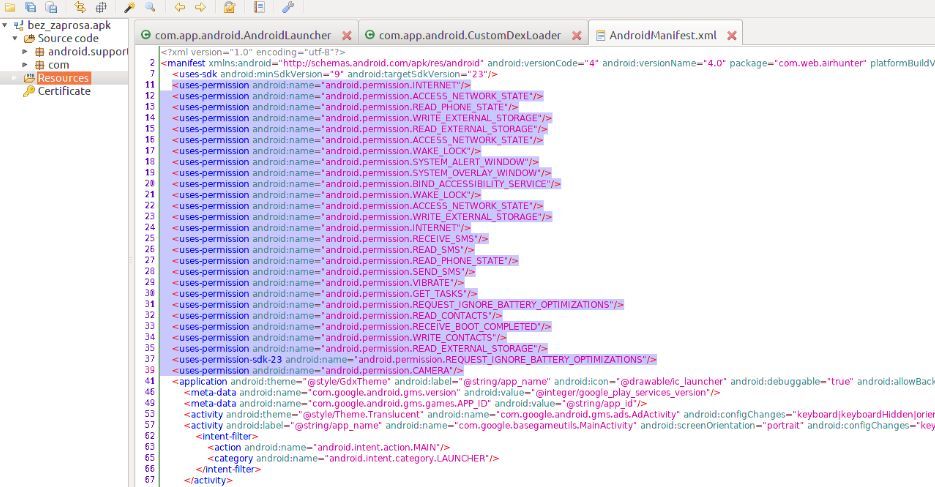This screenshot has width=935, height=487.
Task: Click the RECEIVE_BOOT_COMPLETED permission line
Action: point(362,327)
